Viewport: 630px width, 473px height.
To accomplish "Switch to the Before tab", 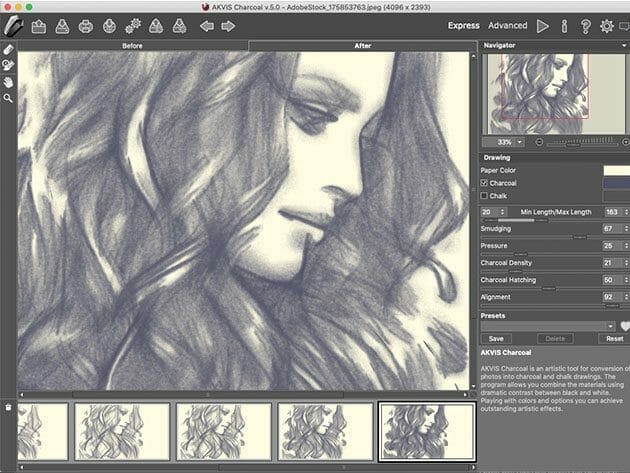I will coord(132,46).
